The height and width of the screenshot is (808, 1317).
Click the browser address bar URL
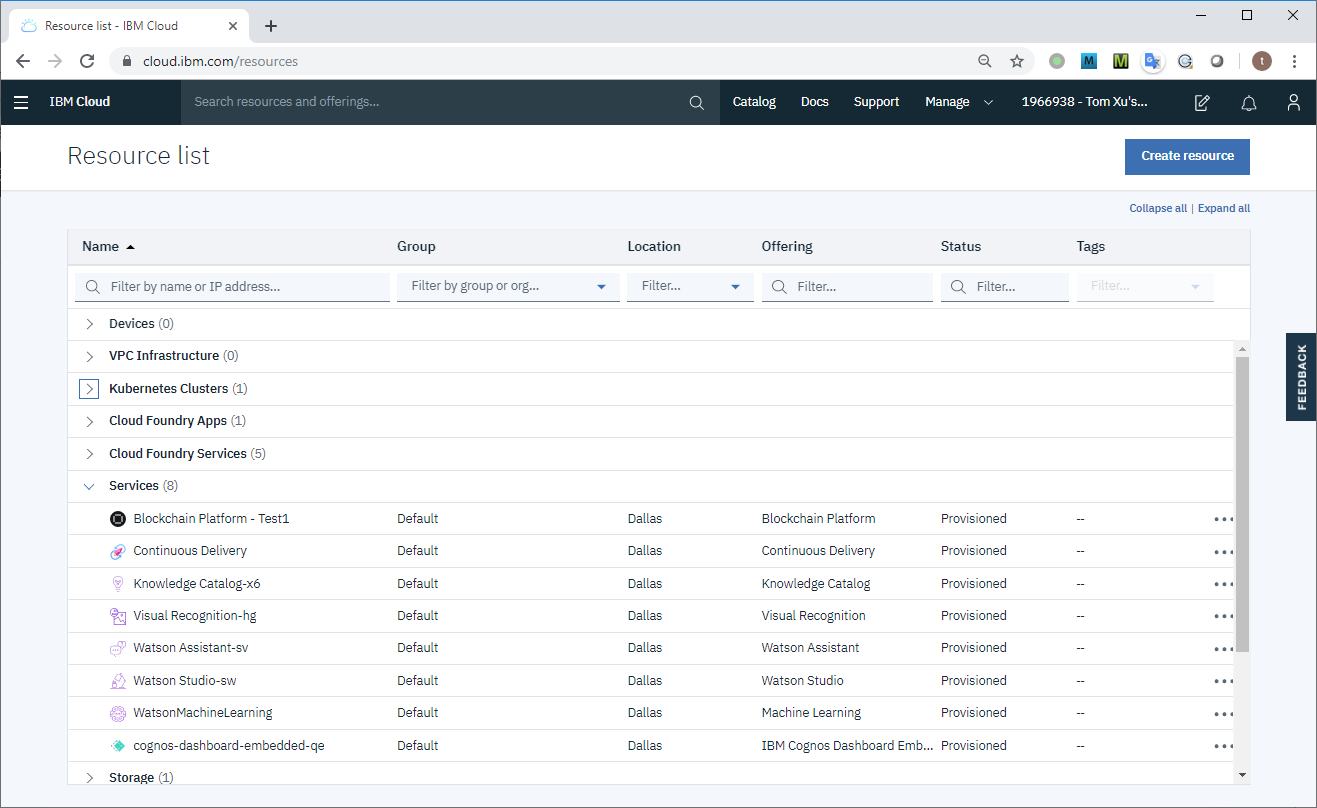[x=220, y=61]
